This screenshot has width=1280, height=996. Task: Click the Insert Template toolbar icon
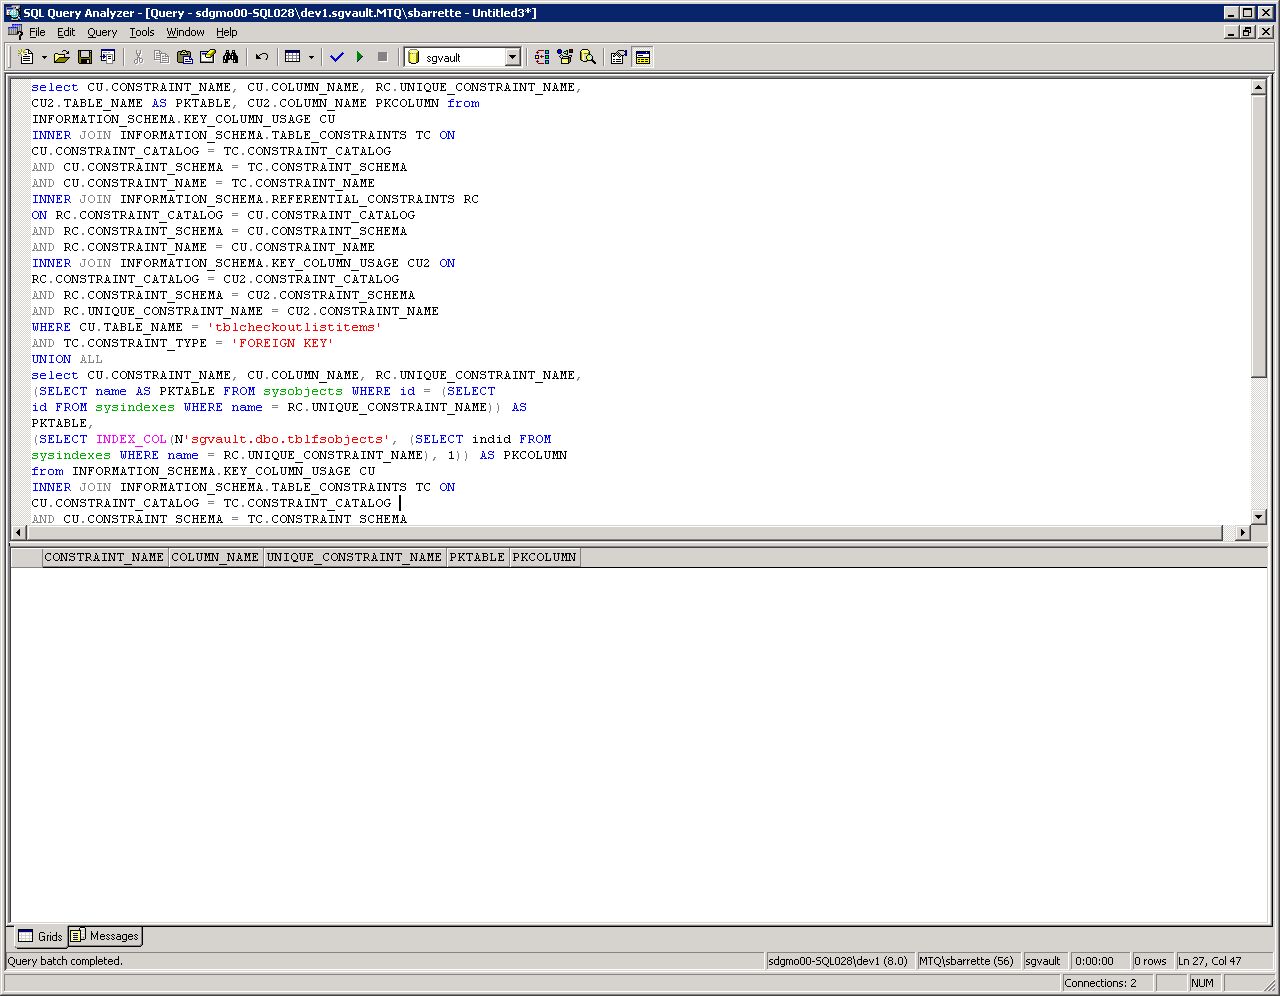coord(108,57)
